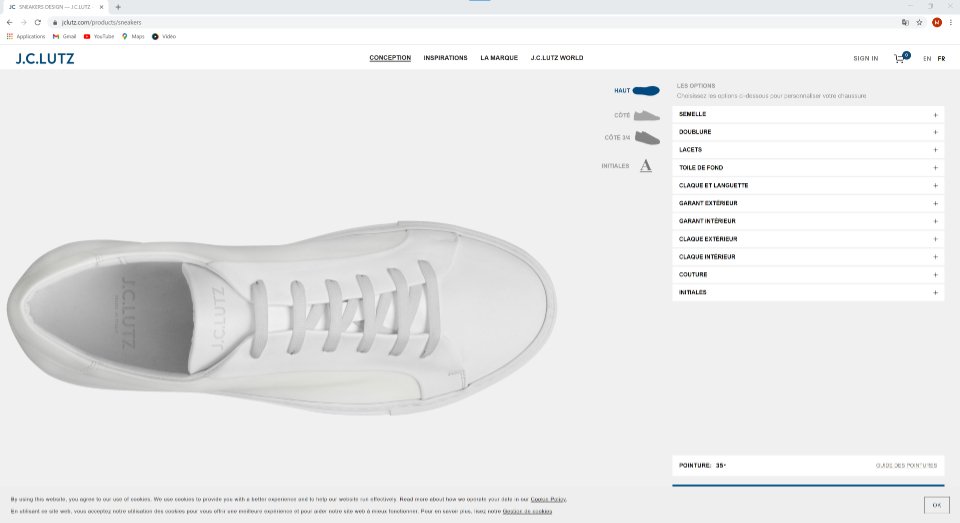Choose the Côté 3/4 view shoe icon
Image resolution: width=960 pixels, height=523 pixels.
pos(647,138)
